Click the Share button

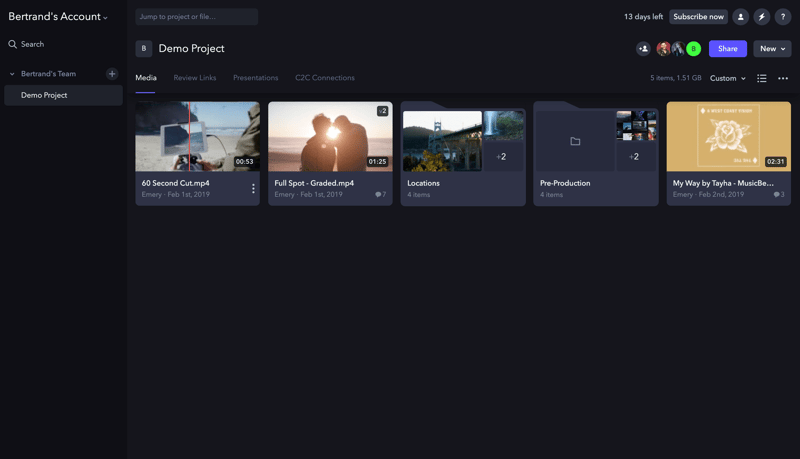tap(728, 49)
